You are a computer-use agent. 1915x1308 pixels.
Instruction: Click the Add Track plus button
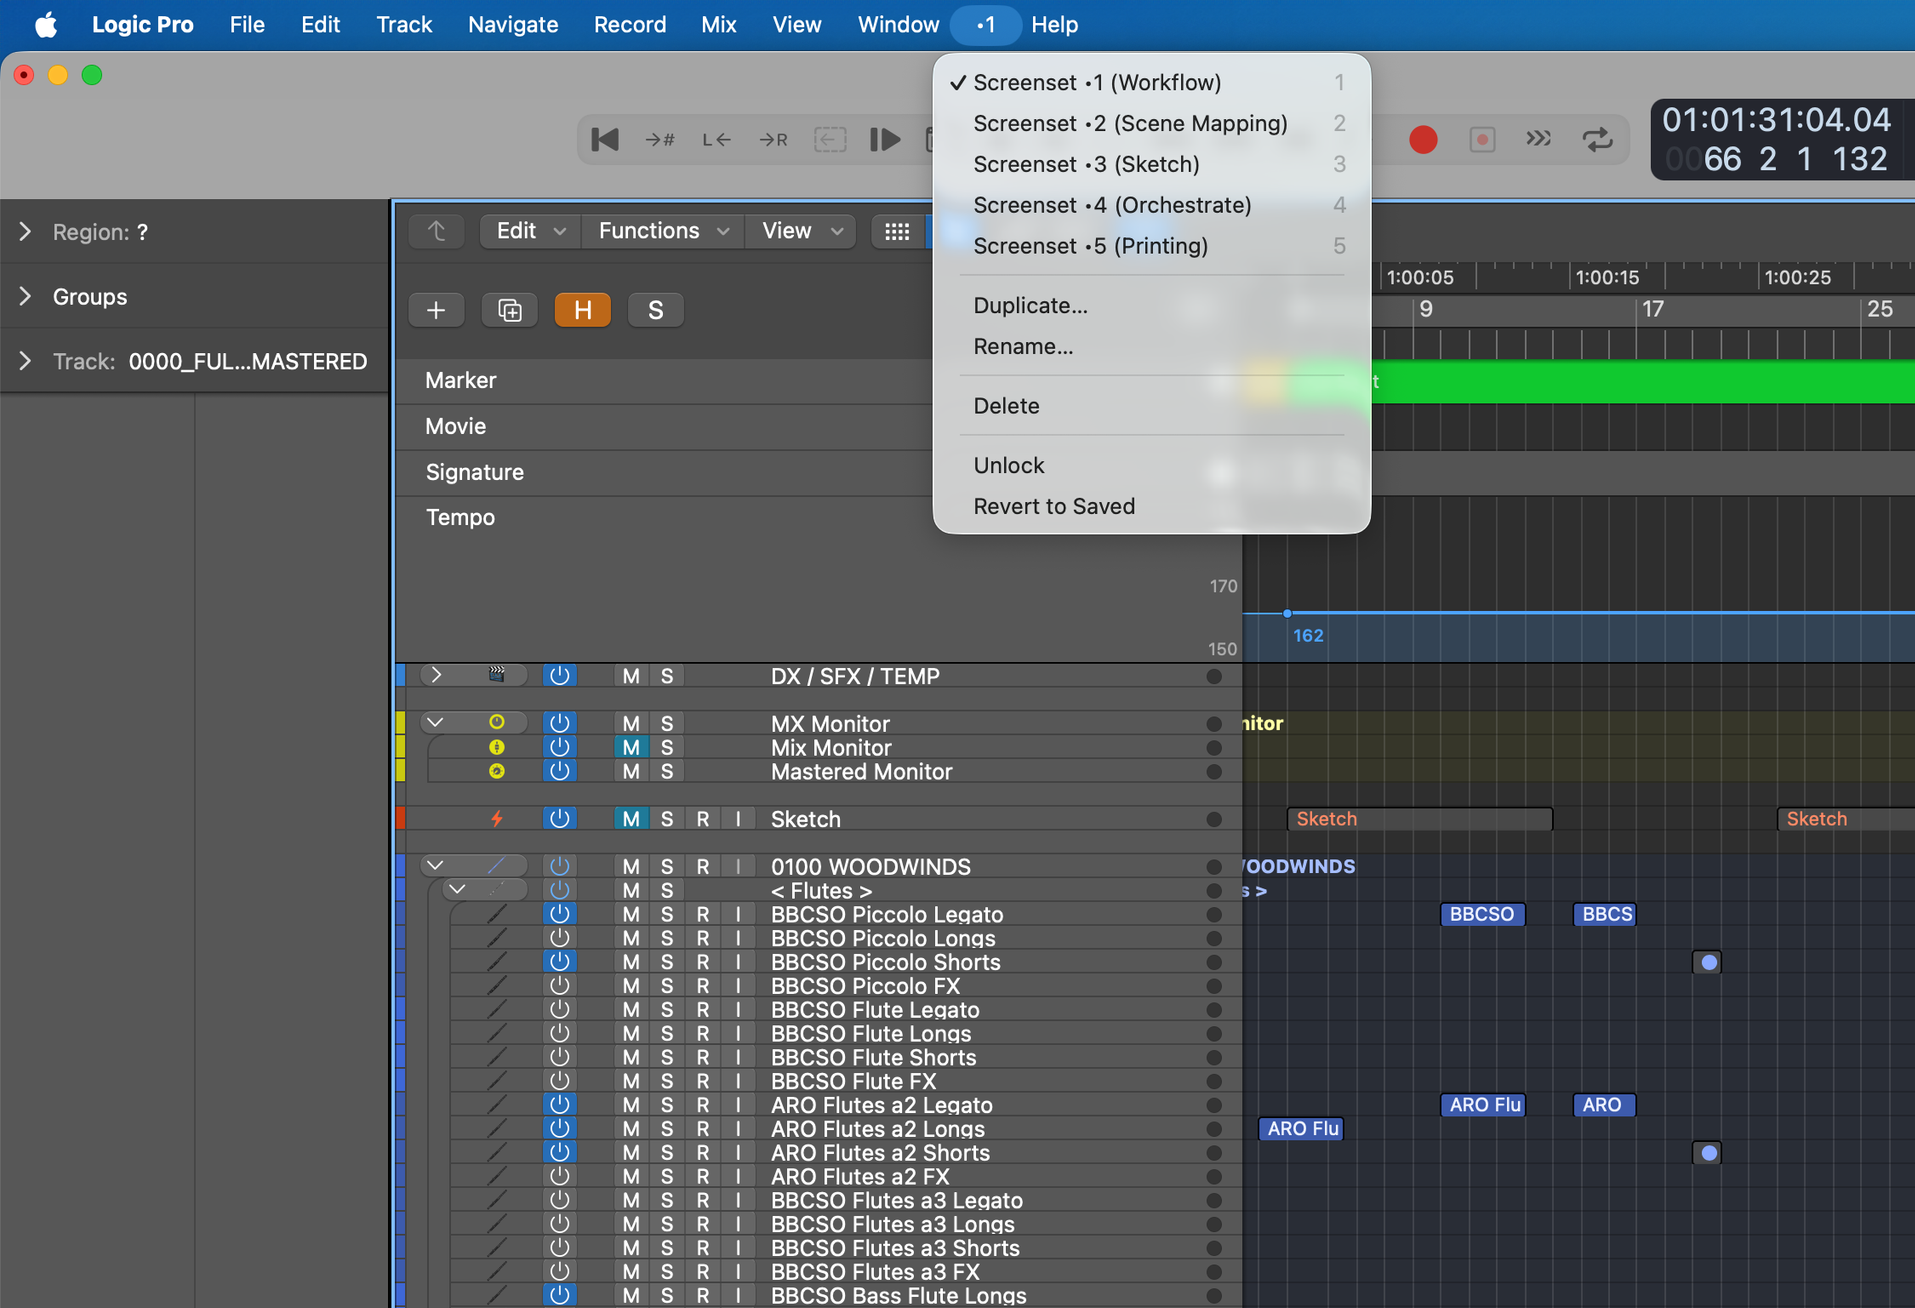[436, 310]
